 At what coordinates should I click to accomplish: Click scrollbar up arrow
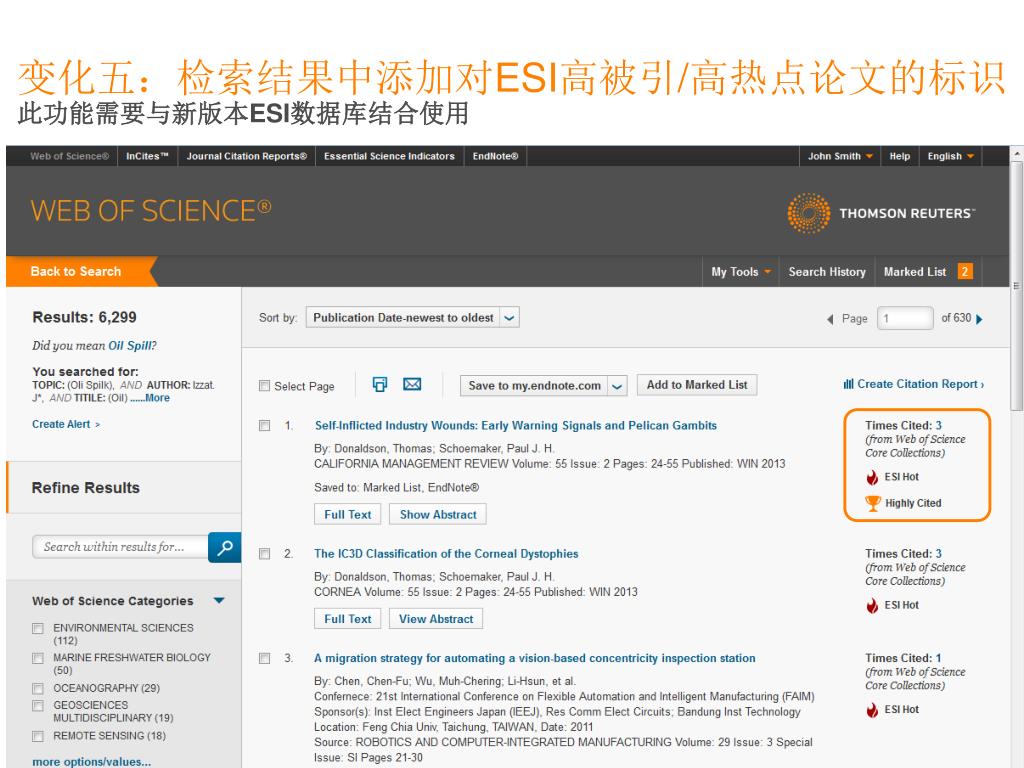(1017, 154)
